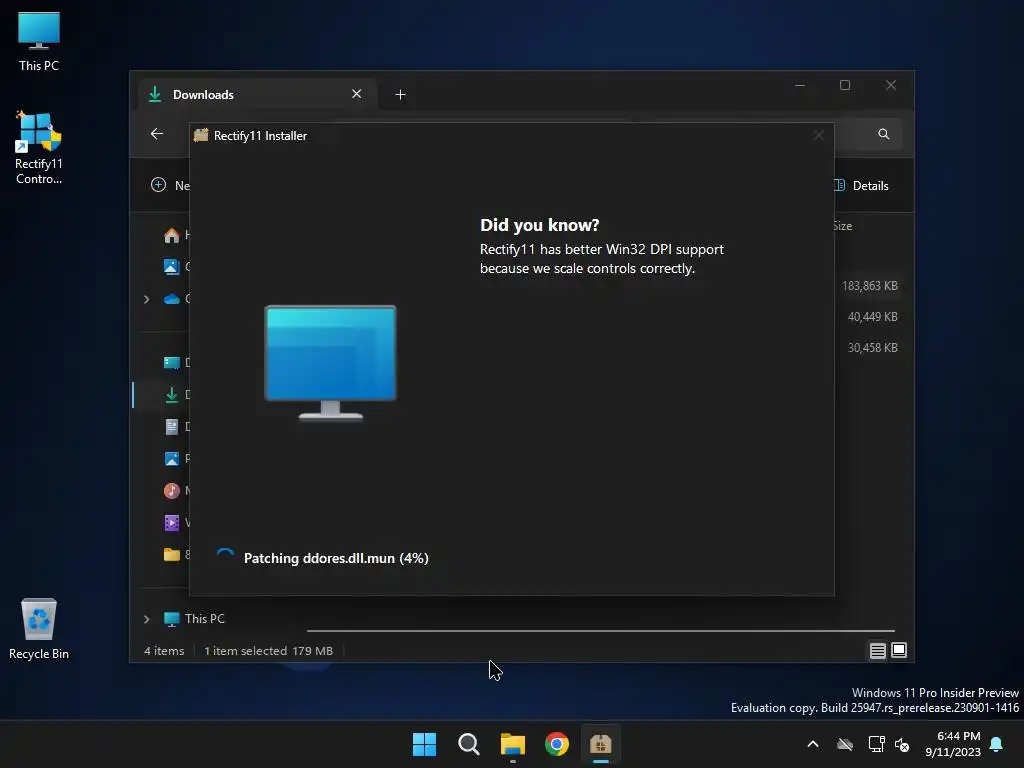Show hidden system tray icons

tap(813, 744)
